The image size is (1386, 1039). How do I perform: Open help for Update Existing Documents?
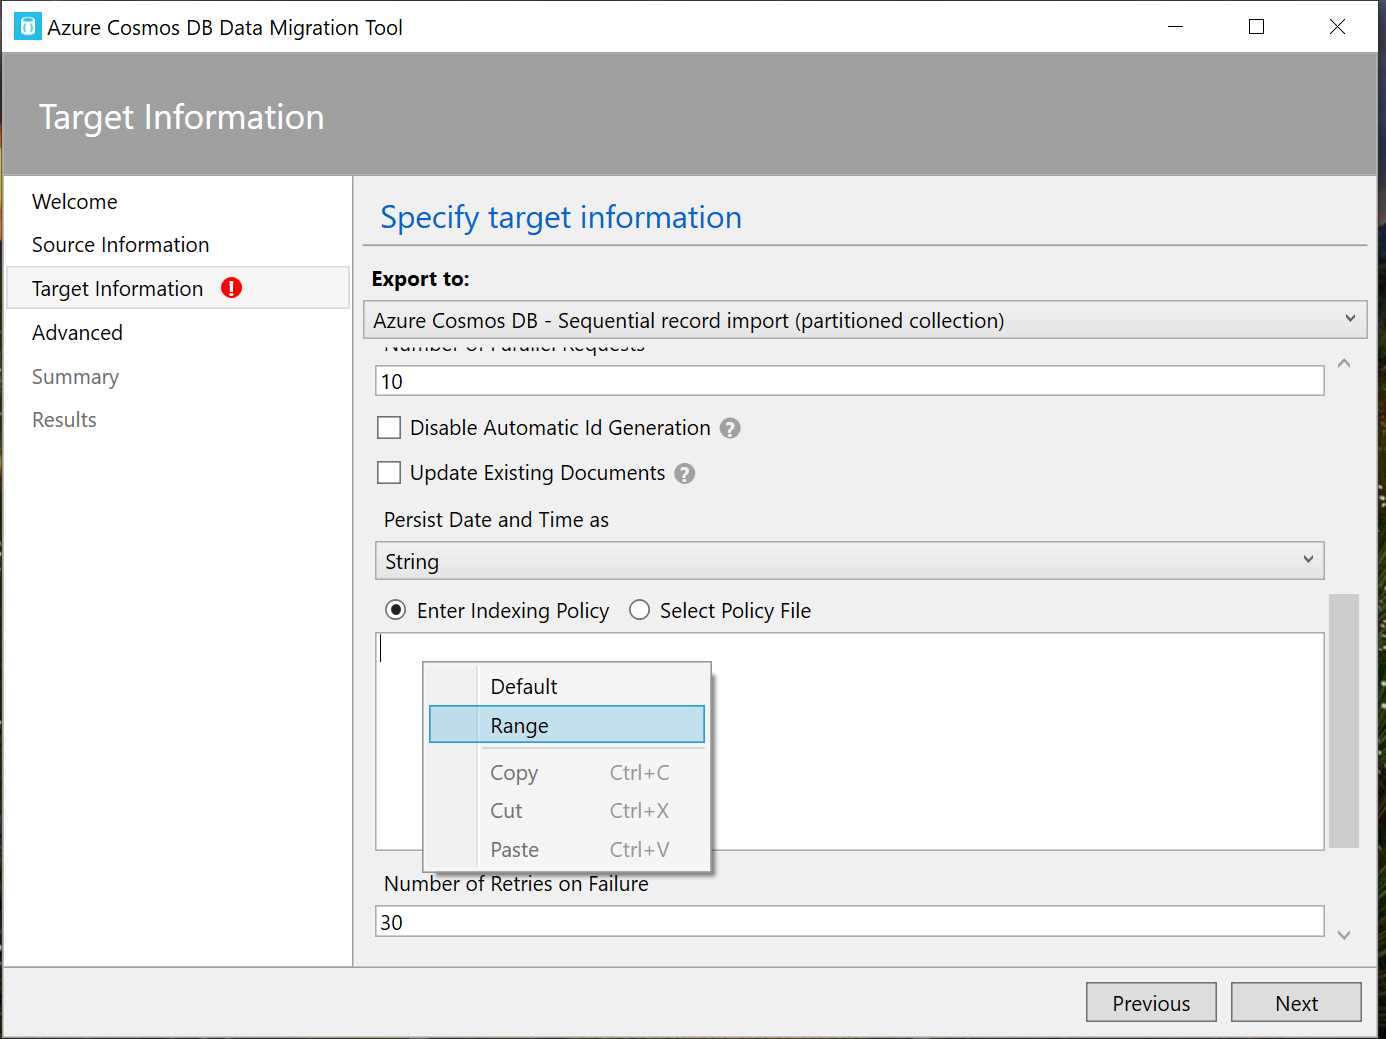pyautogui.click(x=684, y=473)
